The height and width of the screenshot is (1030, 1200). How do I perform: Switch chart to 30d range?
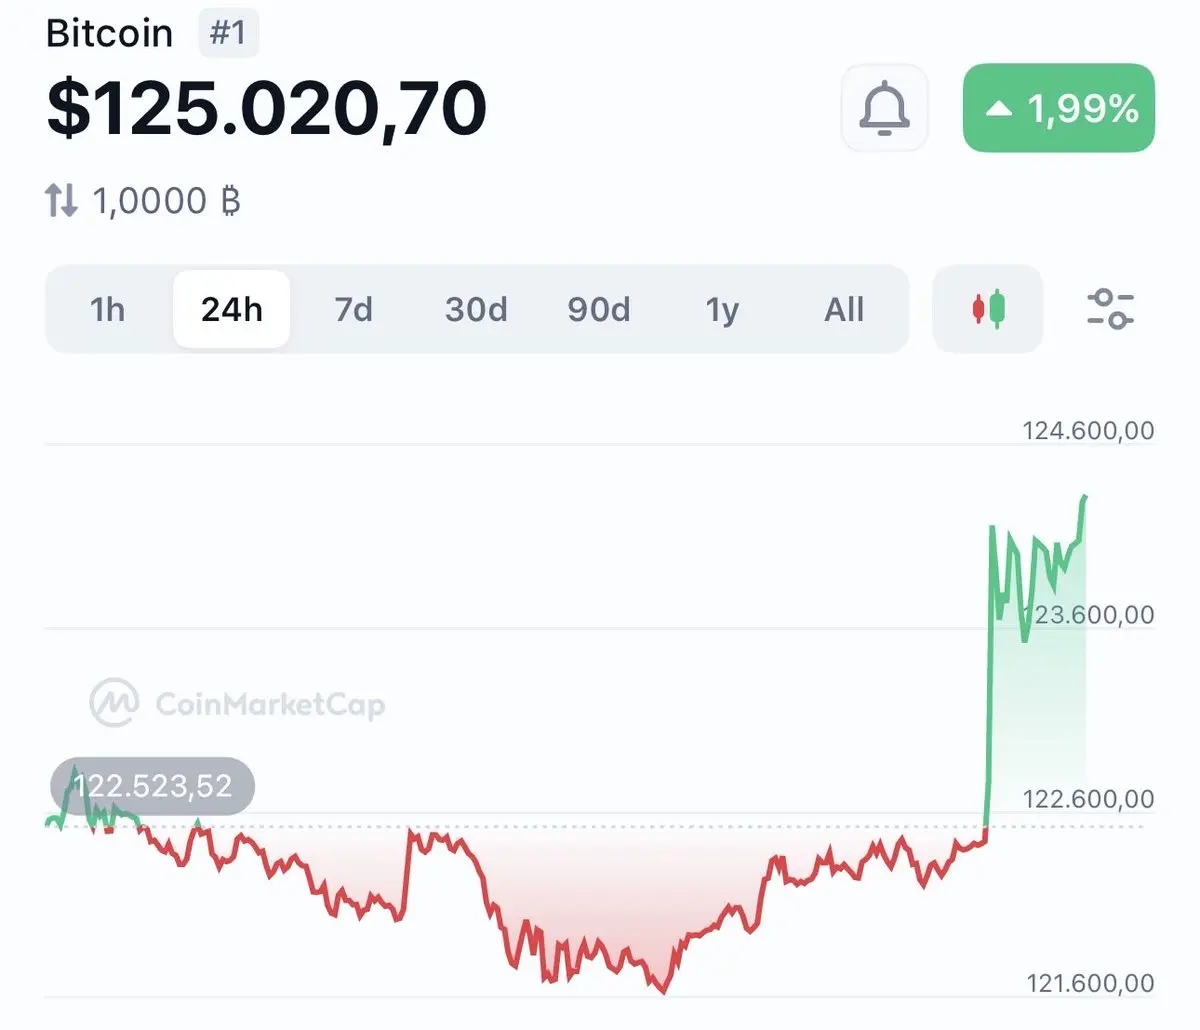click(x=476, y=309)
